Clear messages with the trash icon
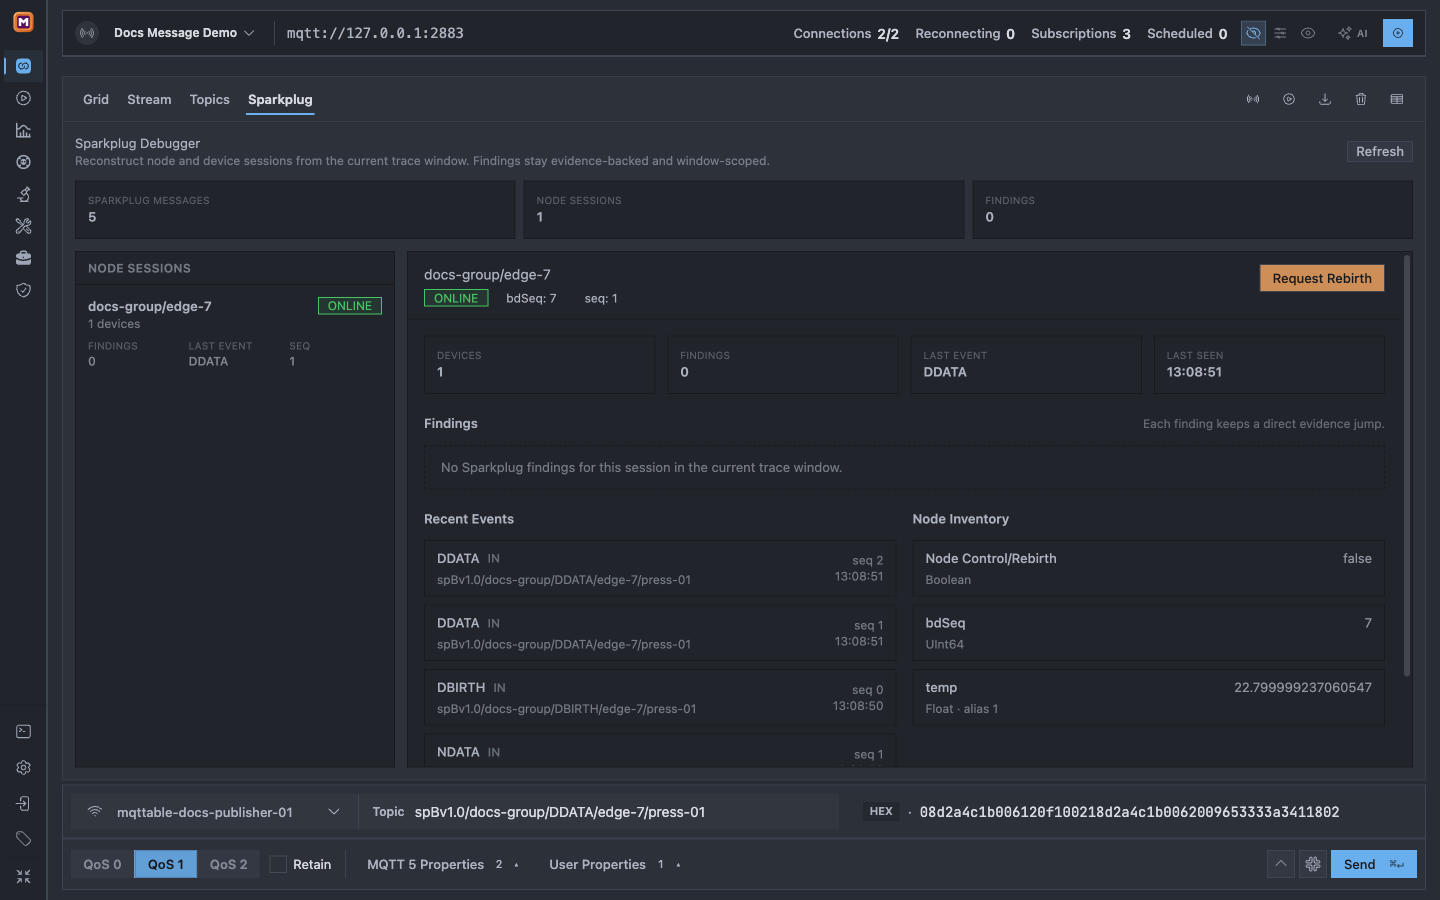Viewport: 1440px width, 900px height. click(x=1361, y=99)
